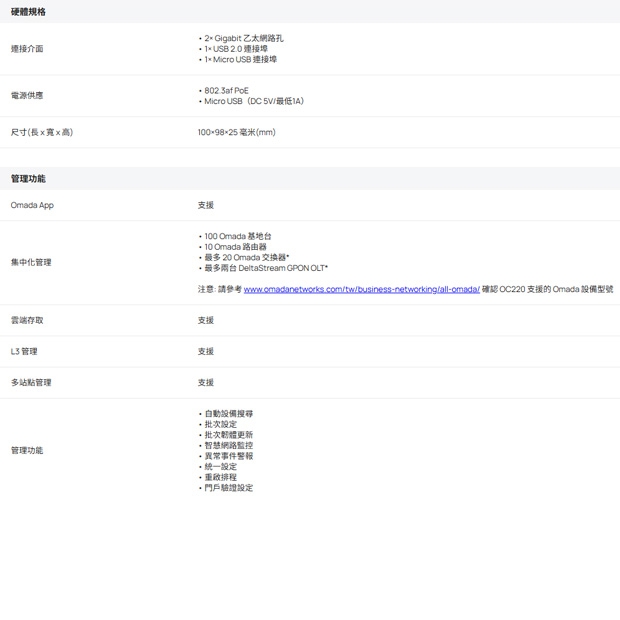
Task: Select the 連接介面 row label
Action: (x=27, y=49)
